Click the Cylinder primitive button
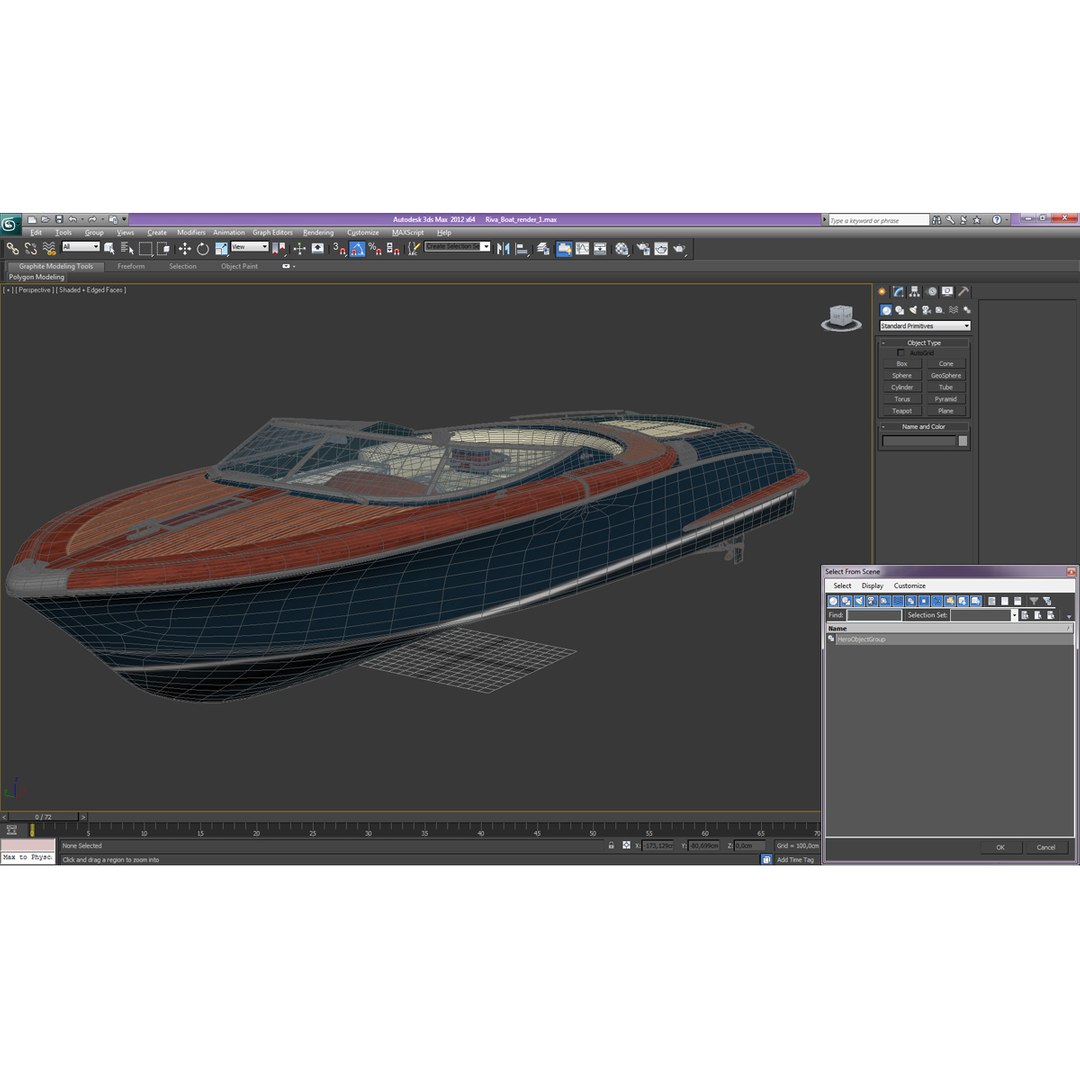1080x1080 pixels. coord(902,387)
